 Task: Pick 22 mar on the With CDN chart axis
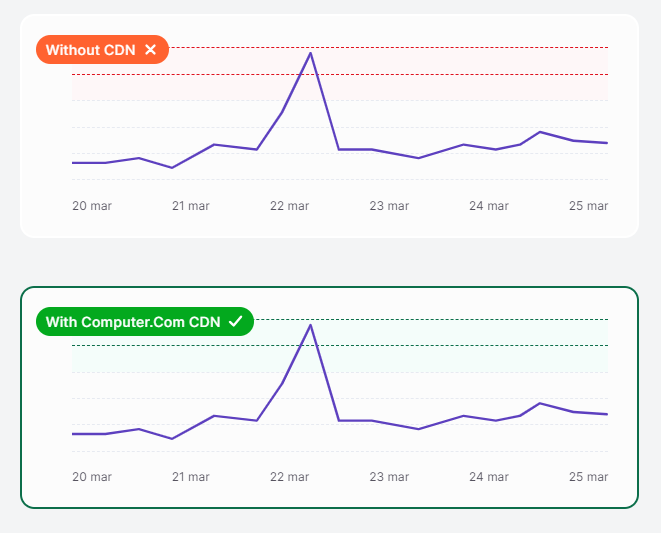pos(290,477)
